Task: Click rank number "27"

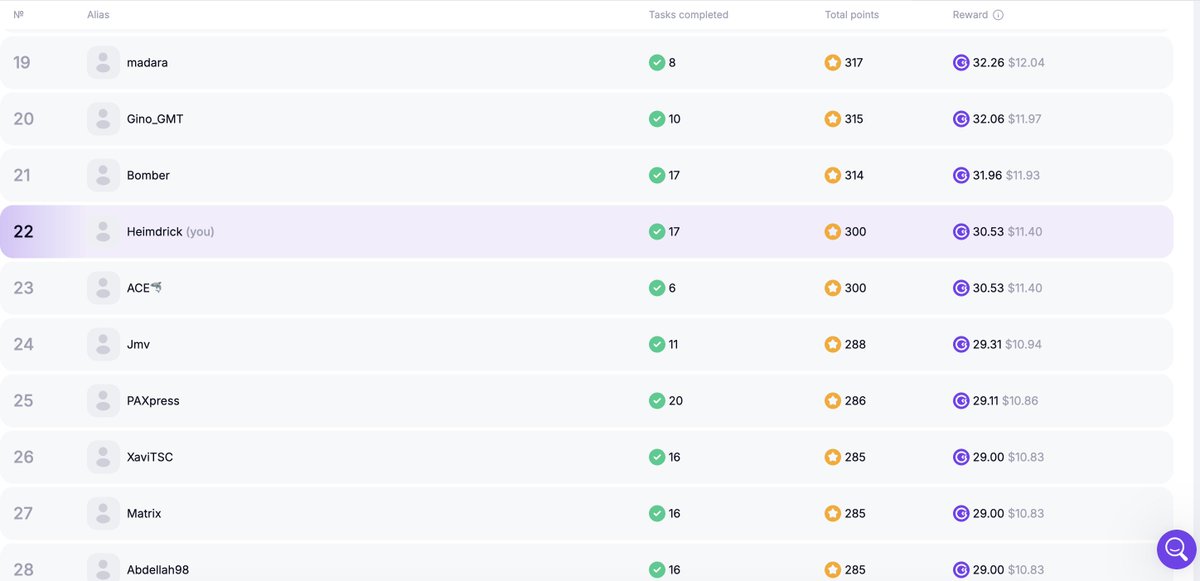Action: [23, 513]
